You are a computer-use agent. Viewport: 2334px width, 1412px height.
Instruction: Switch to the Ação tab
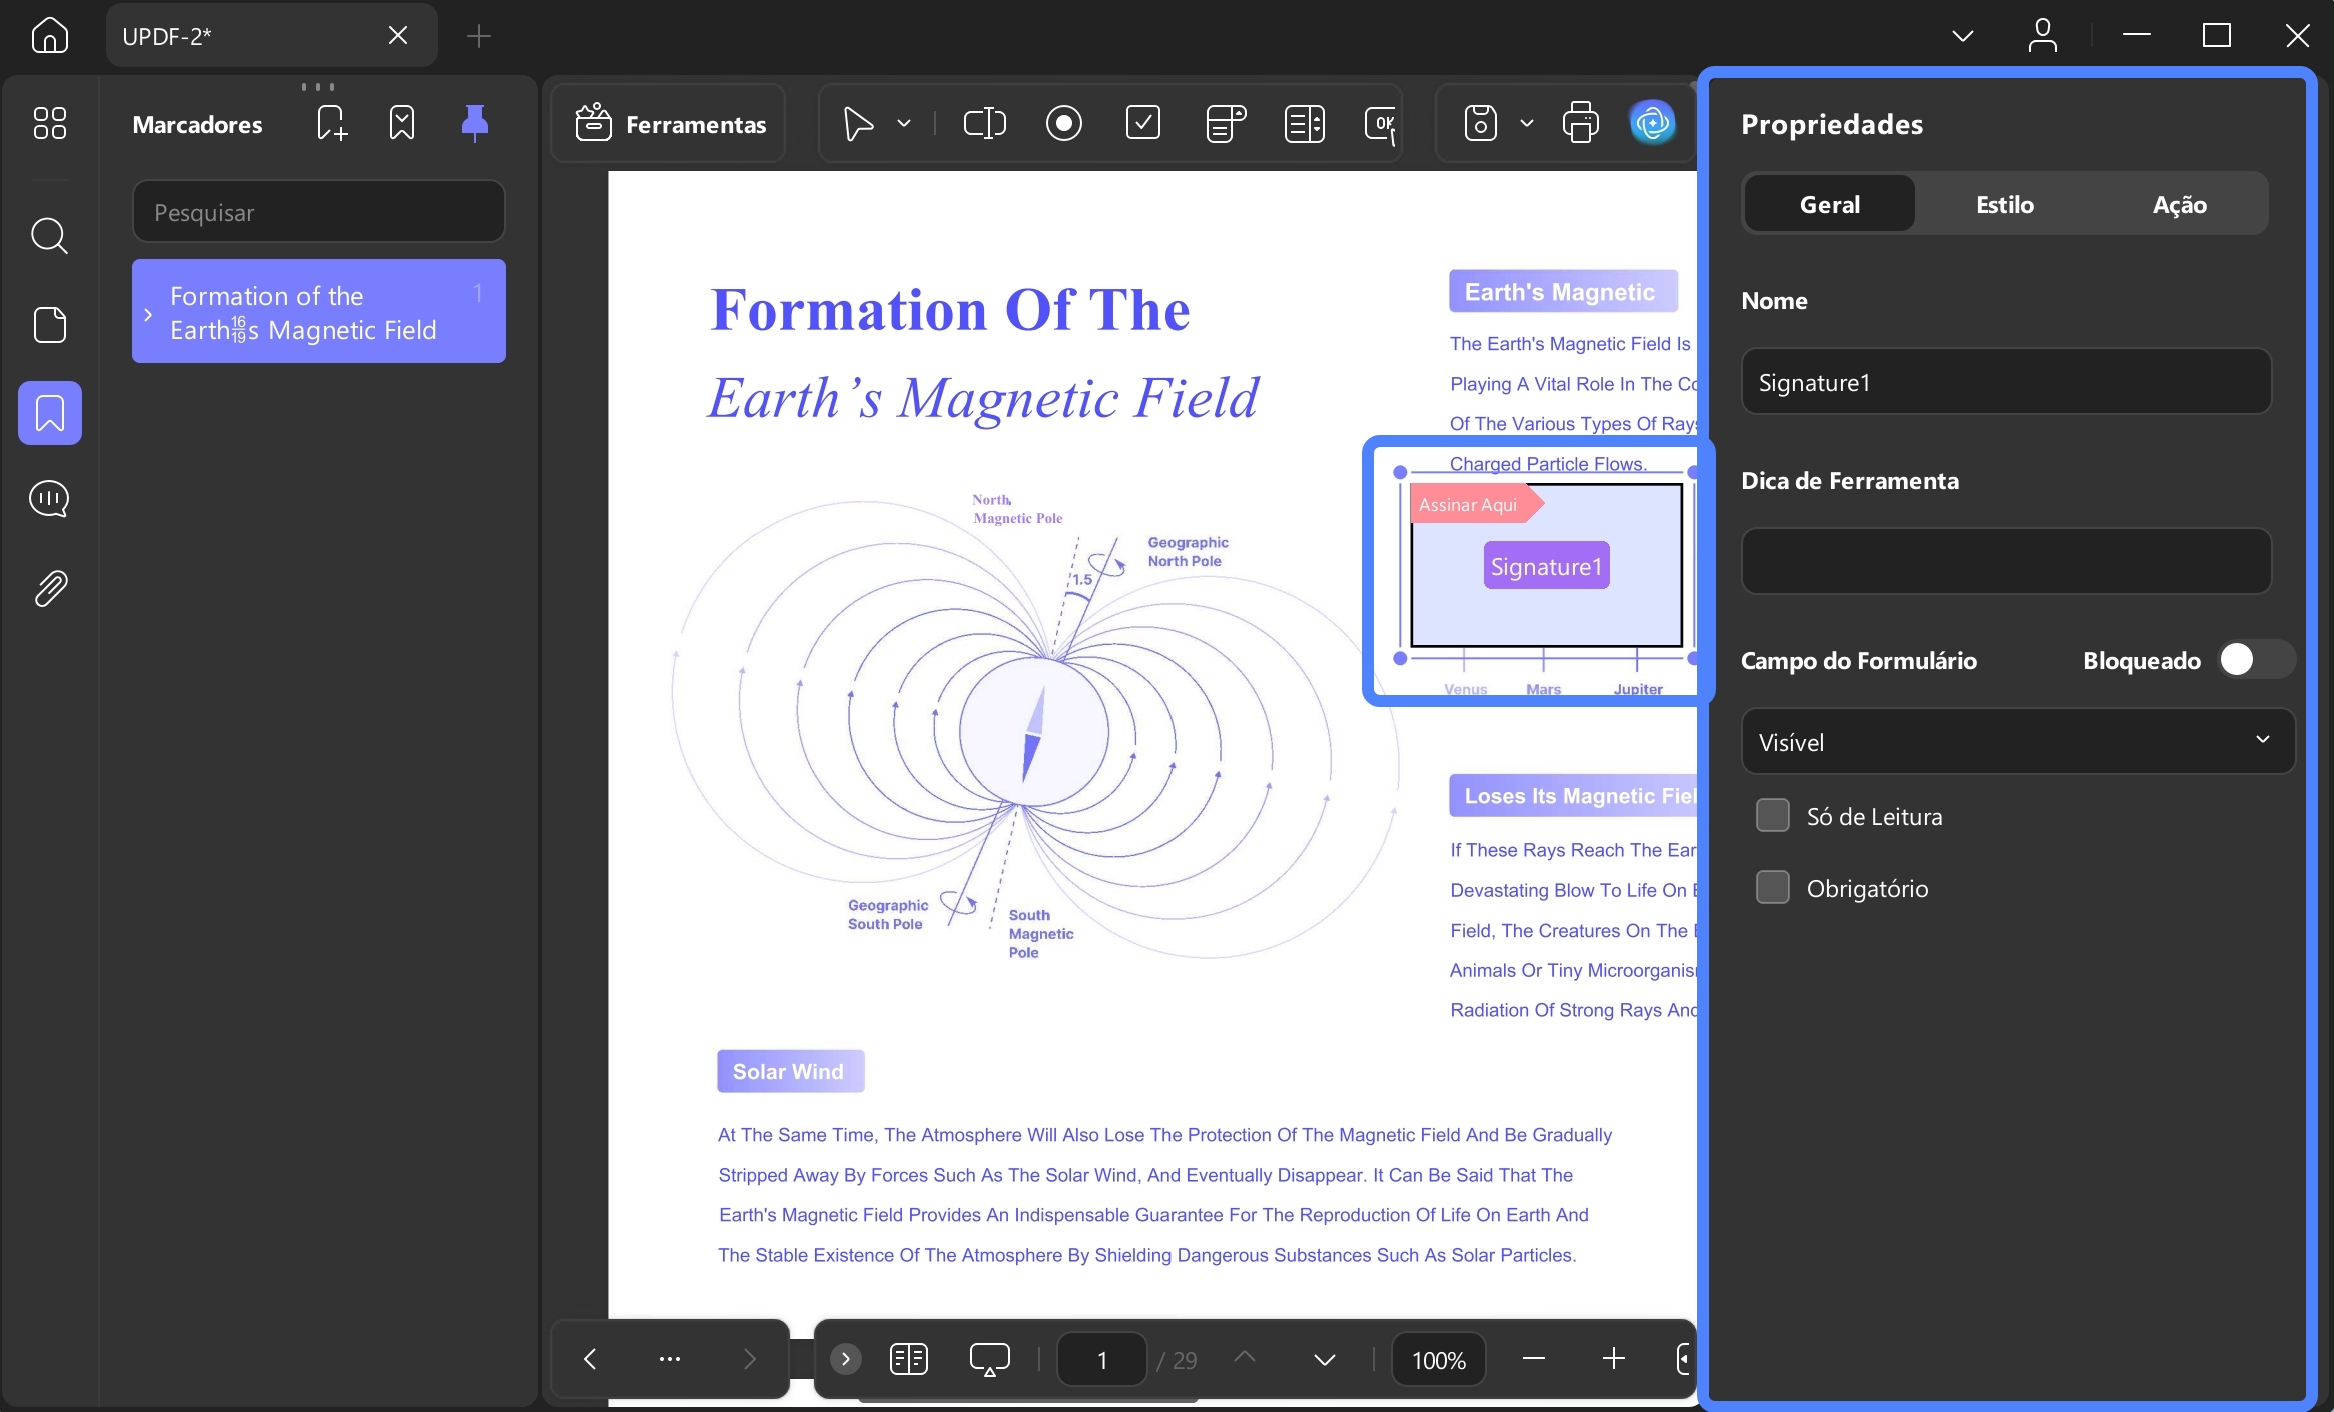[x=2180, y=205]
